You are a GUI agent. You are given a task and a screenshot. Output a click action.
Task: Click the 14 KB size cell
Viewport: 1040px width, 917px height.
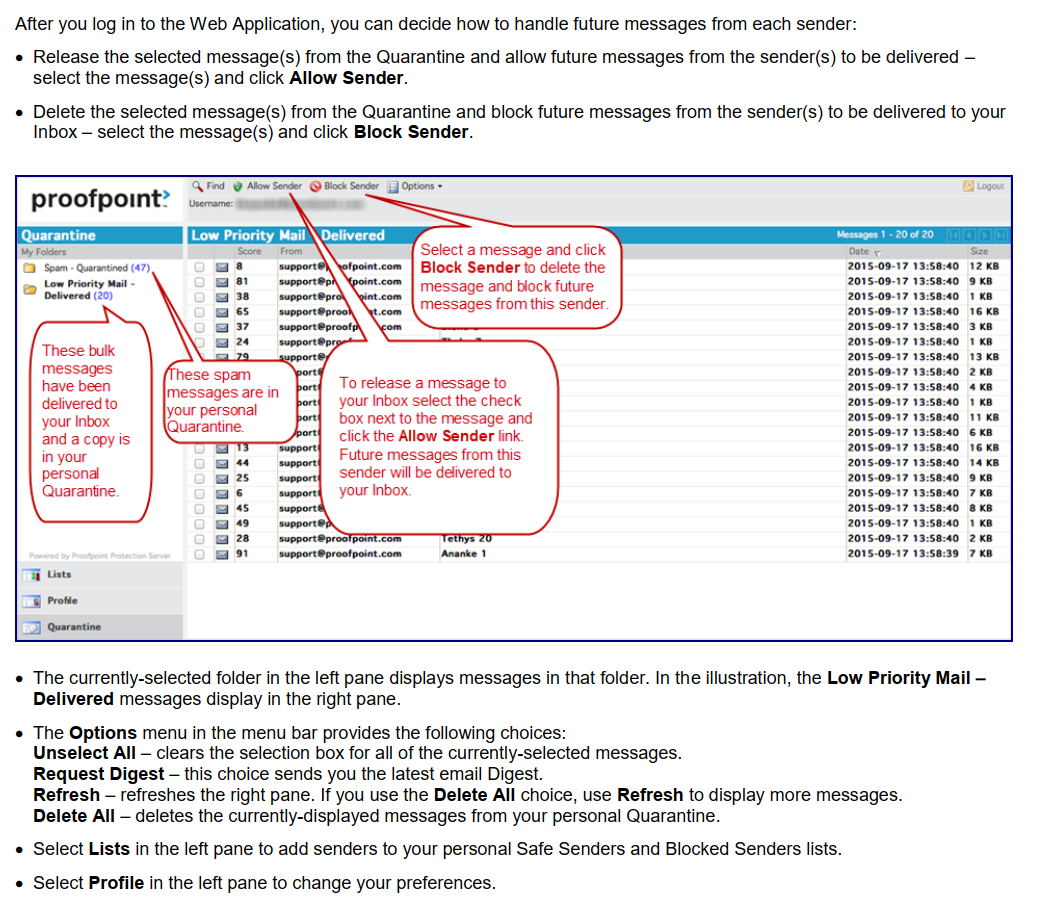984,463
